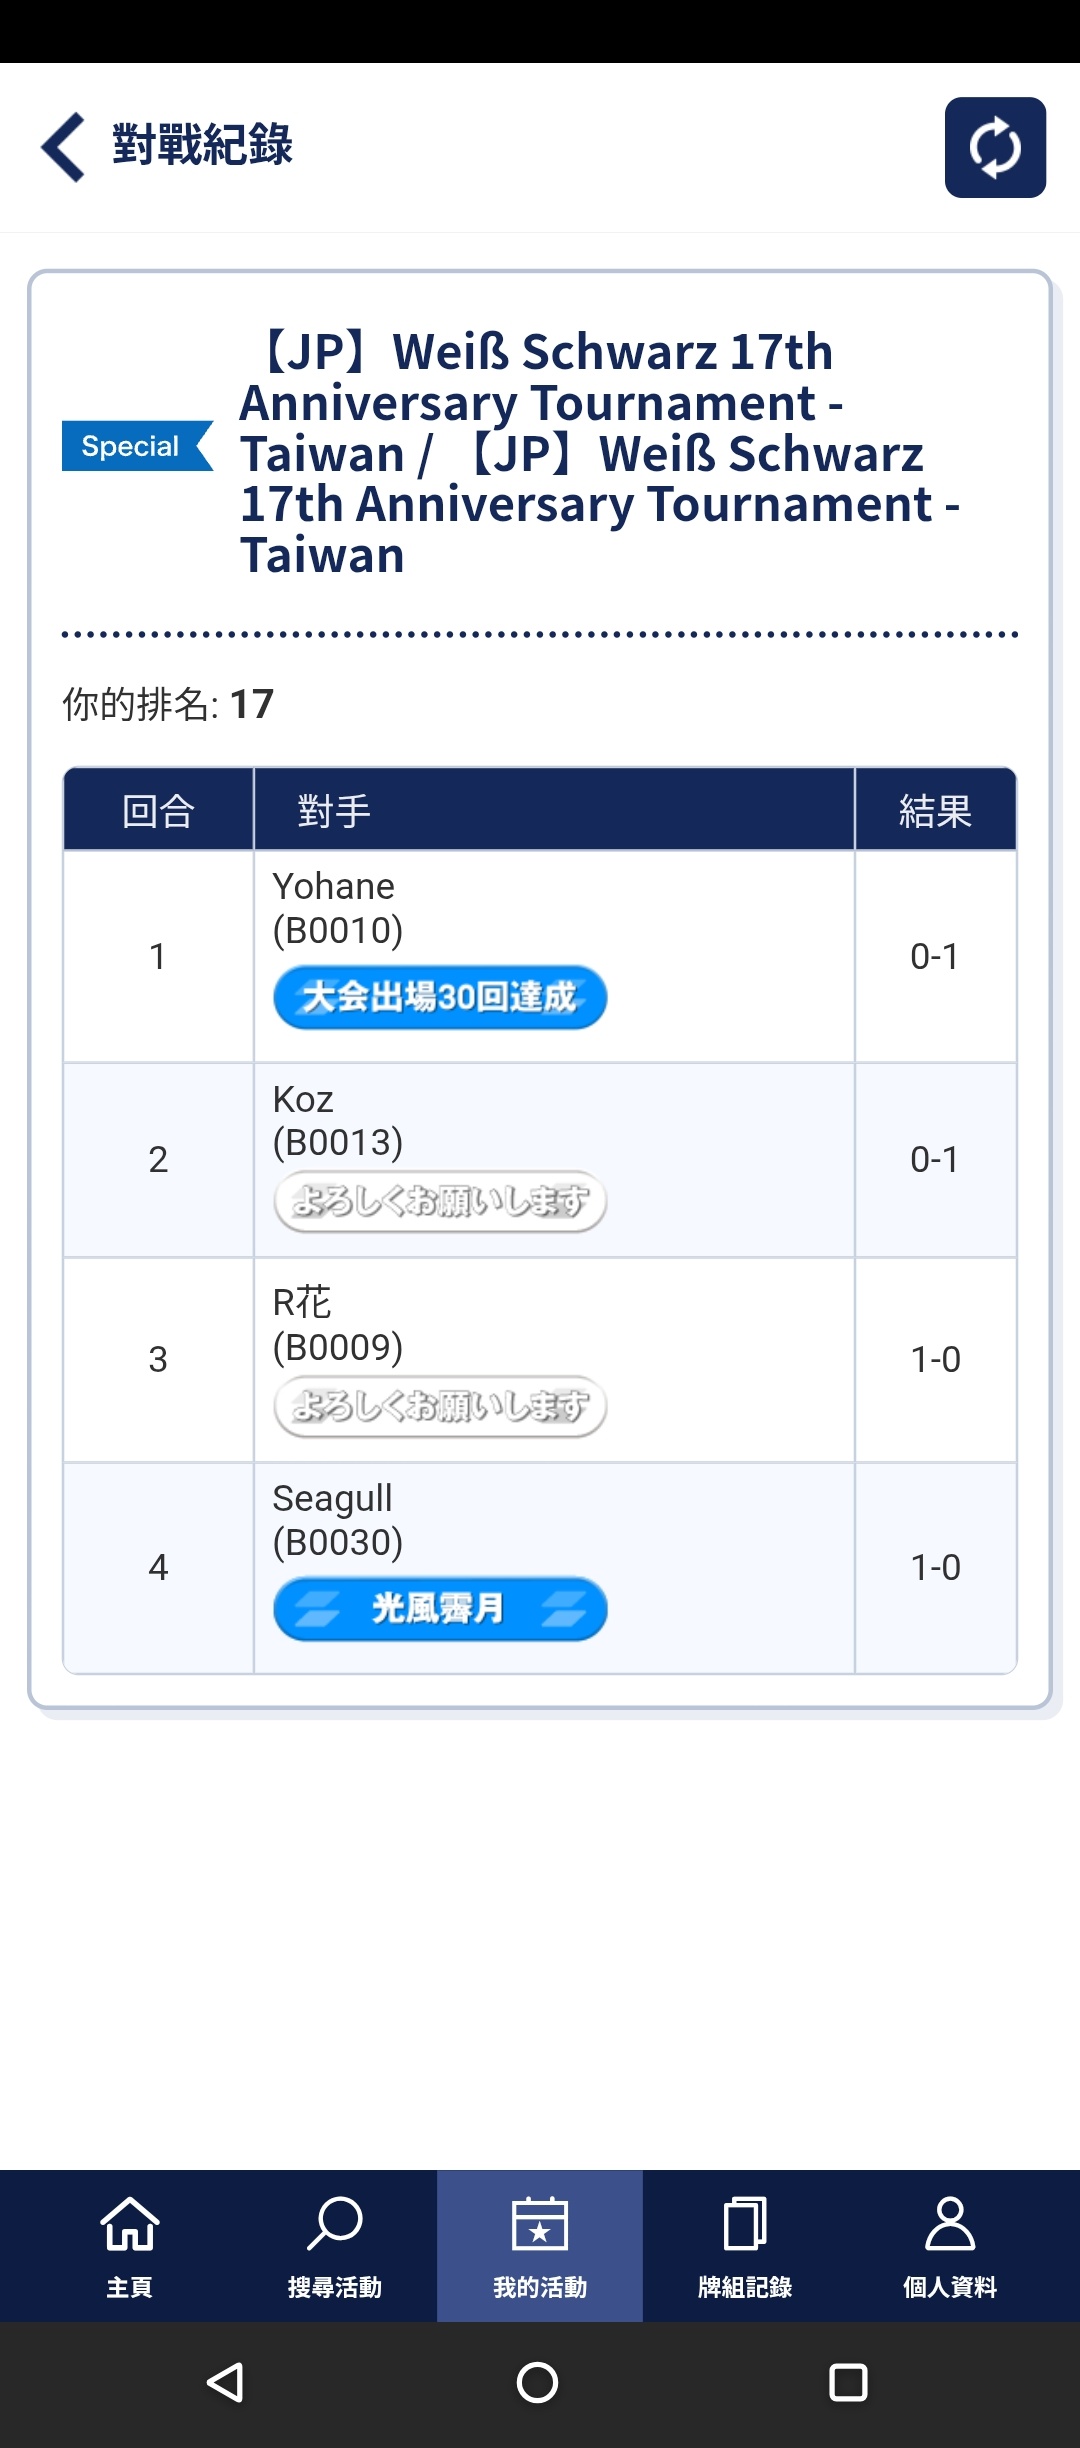Screen dimensions: 1080x2448
Task: Tap the Android home circle button
Action: (x=537, y=2382)
